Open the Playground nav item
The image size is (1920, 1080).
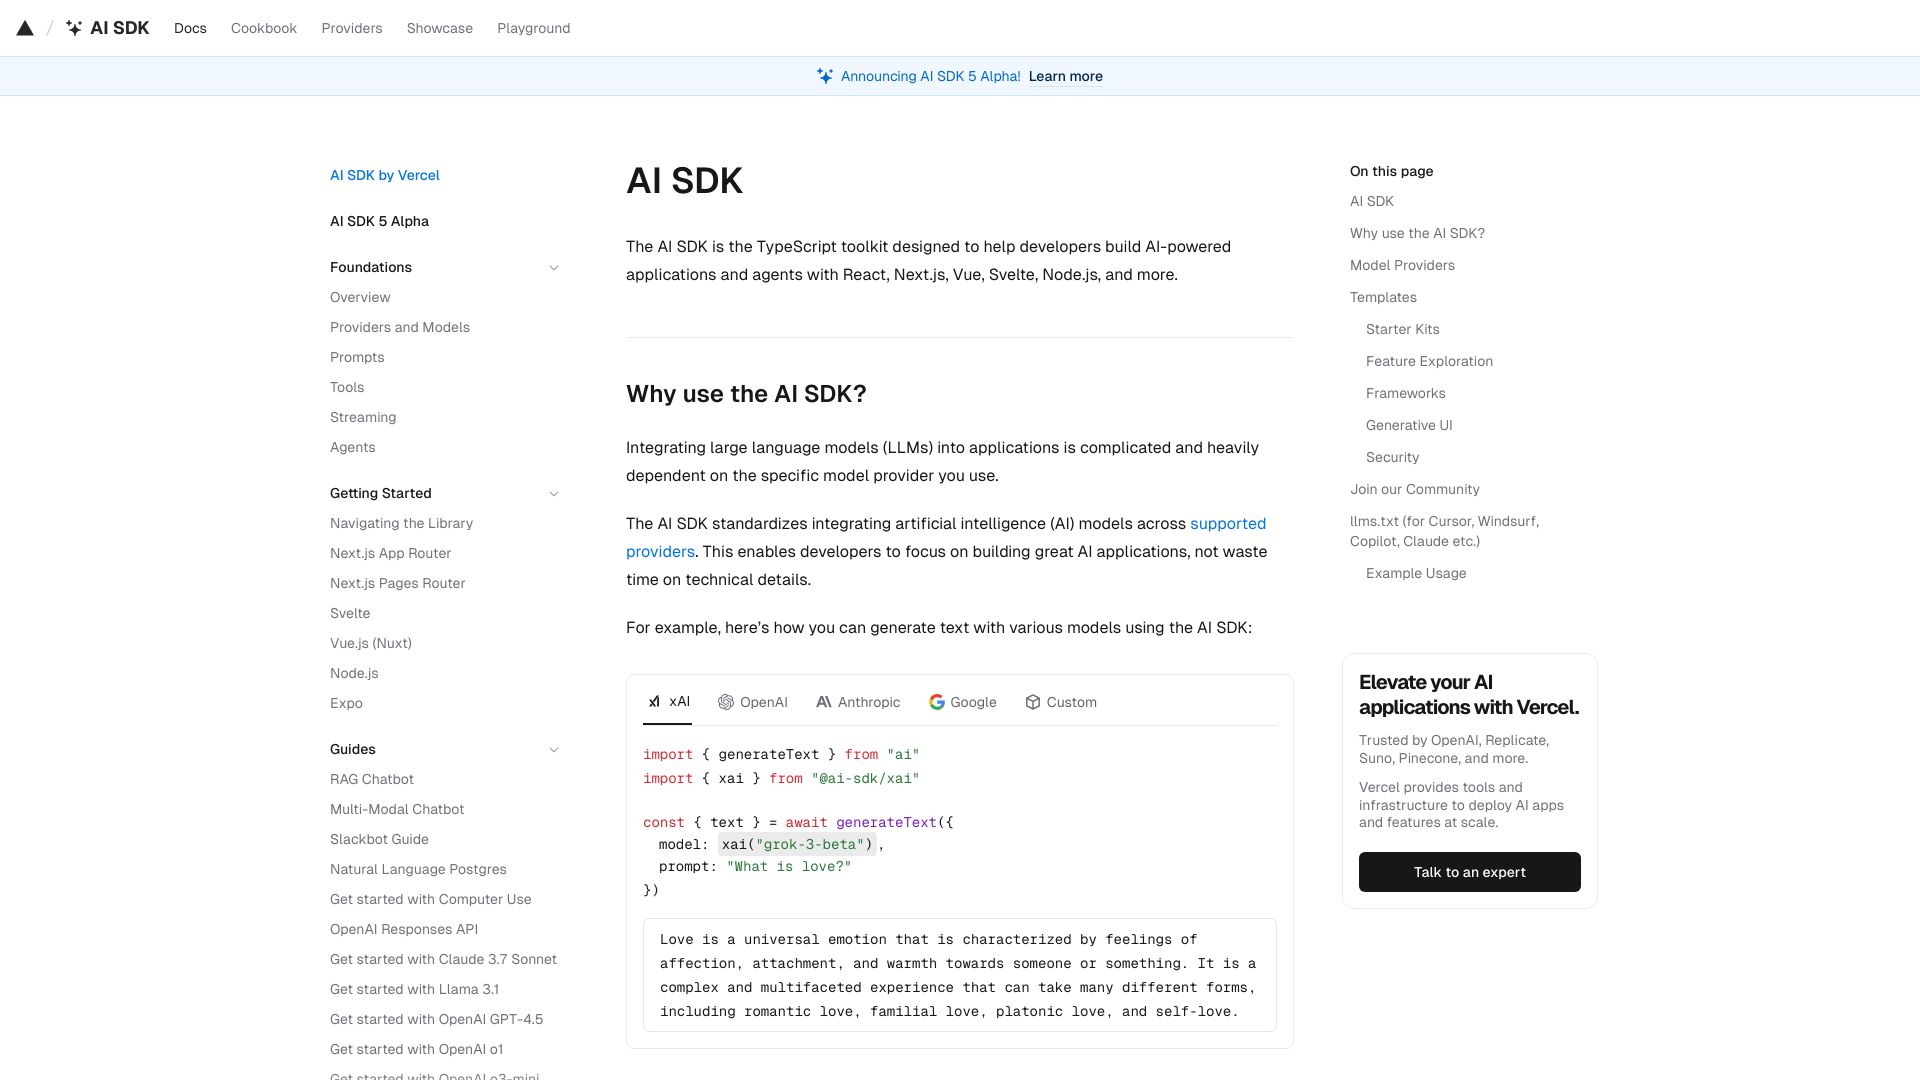[x=534, y=28]
